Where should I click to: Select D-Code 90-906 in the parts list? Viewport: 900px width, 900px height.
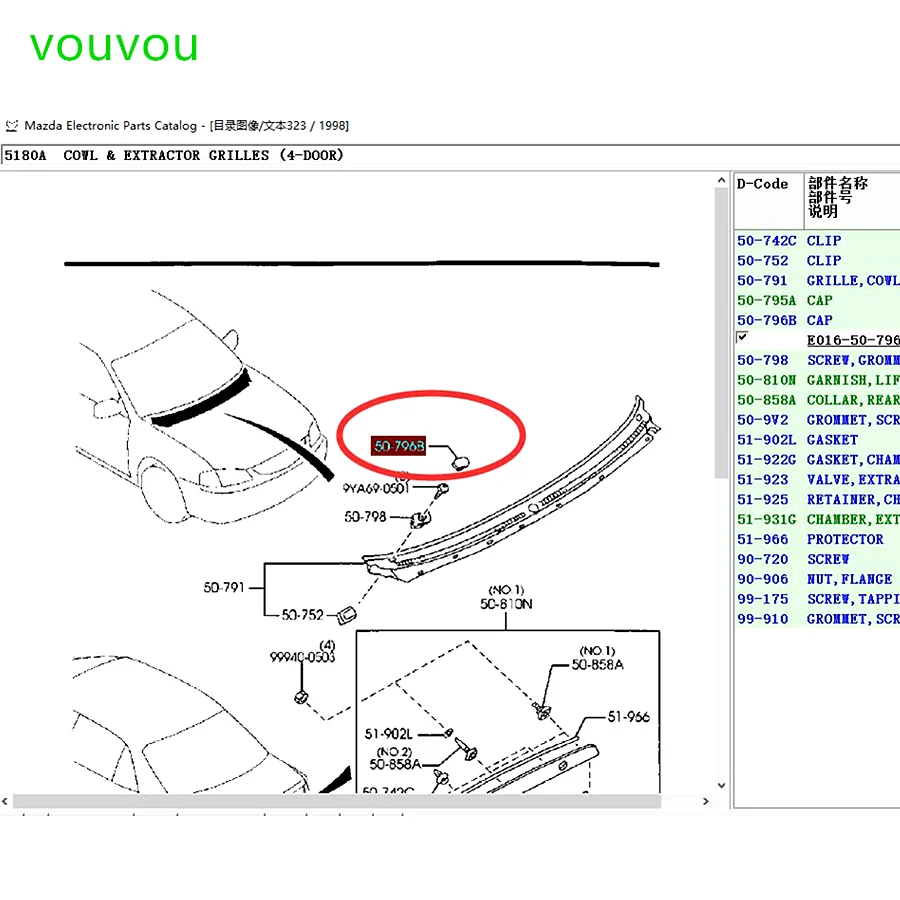click(762, 579)
